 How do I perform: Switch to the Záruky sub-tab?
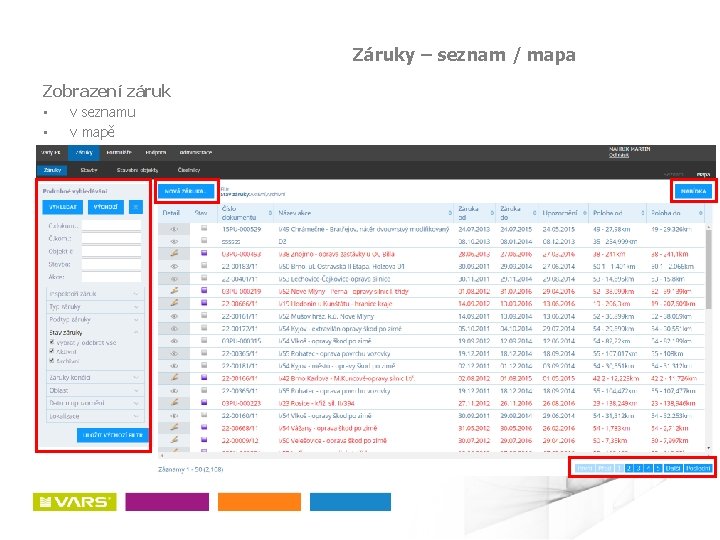[x=52, y=170]
